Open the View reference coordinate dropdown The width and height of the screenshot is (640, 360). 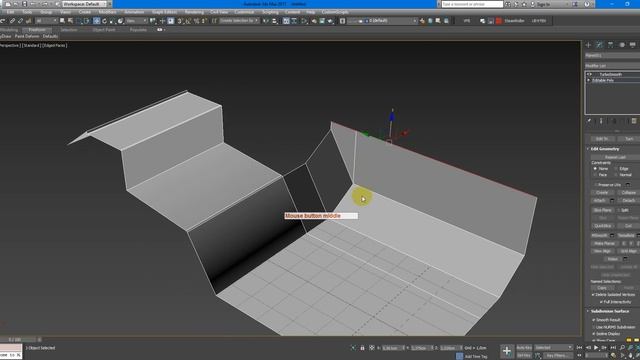(x=136, y=21)
